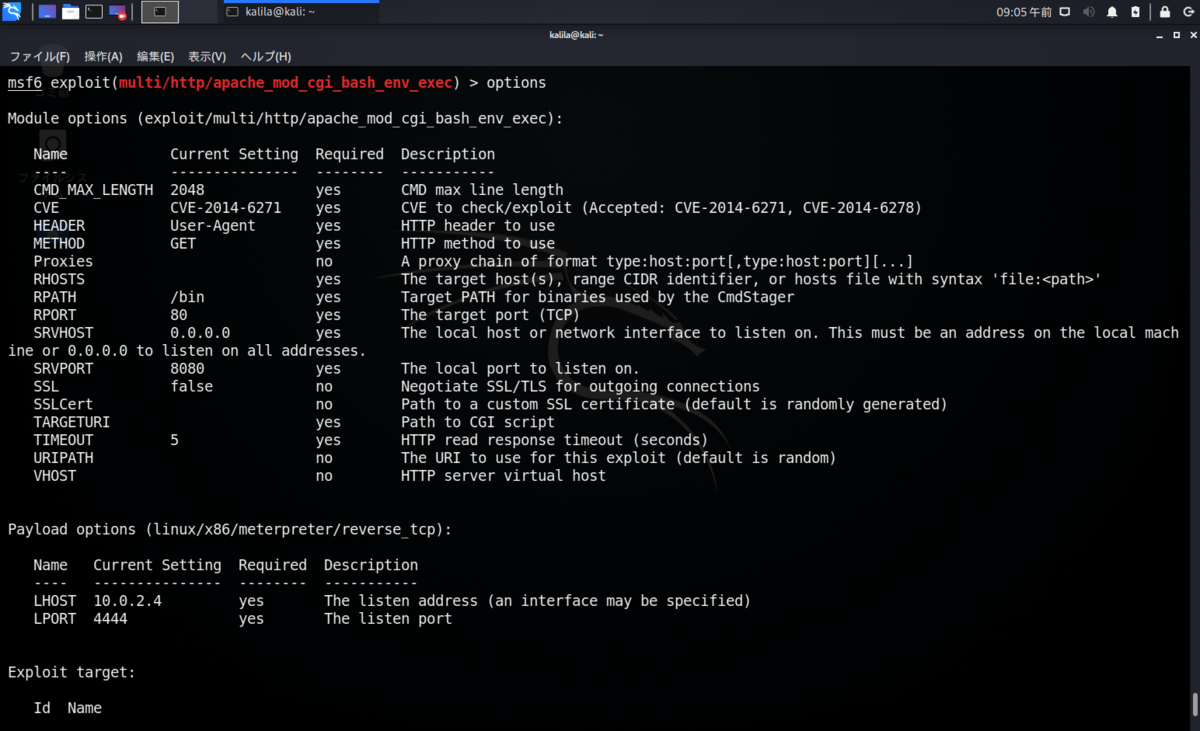This screenshot has width=1200, height=731.
Task: Click the User-Agent setting value
Action: (213, 226)
